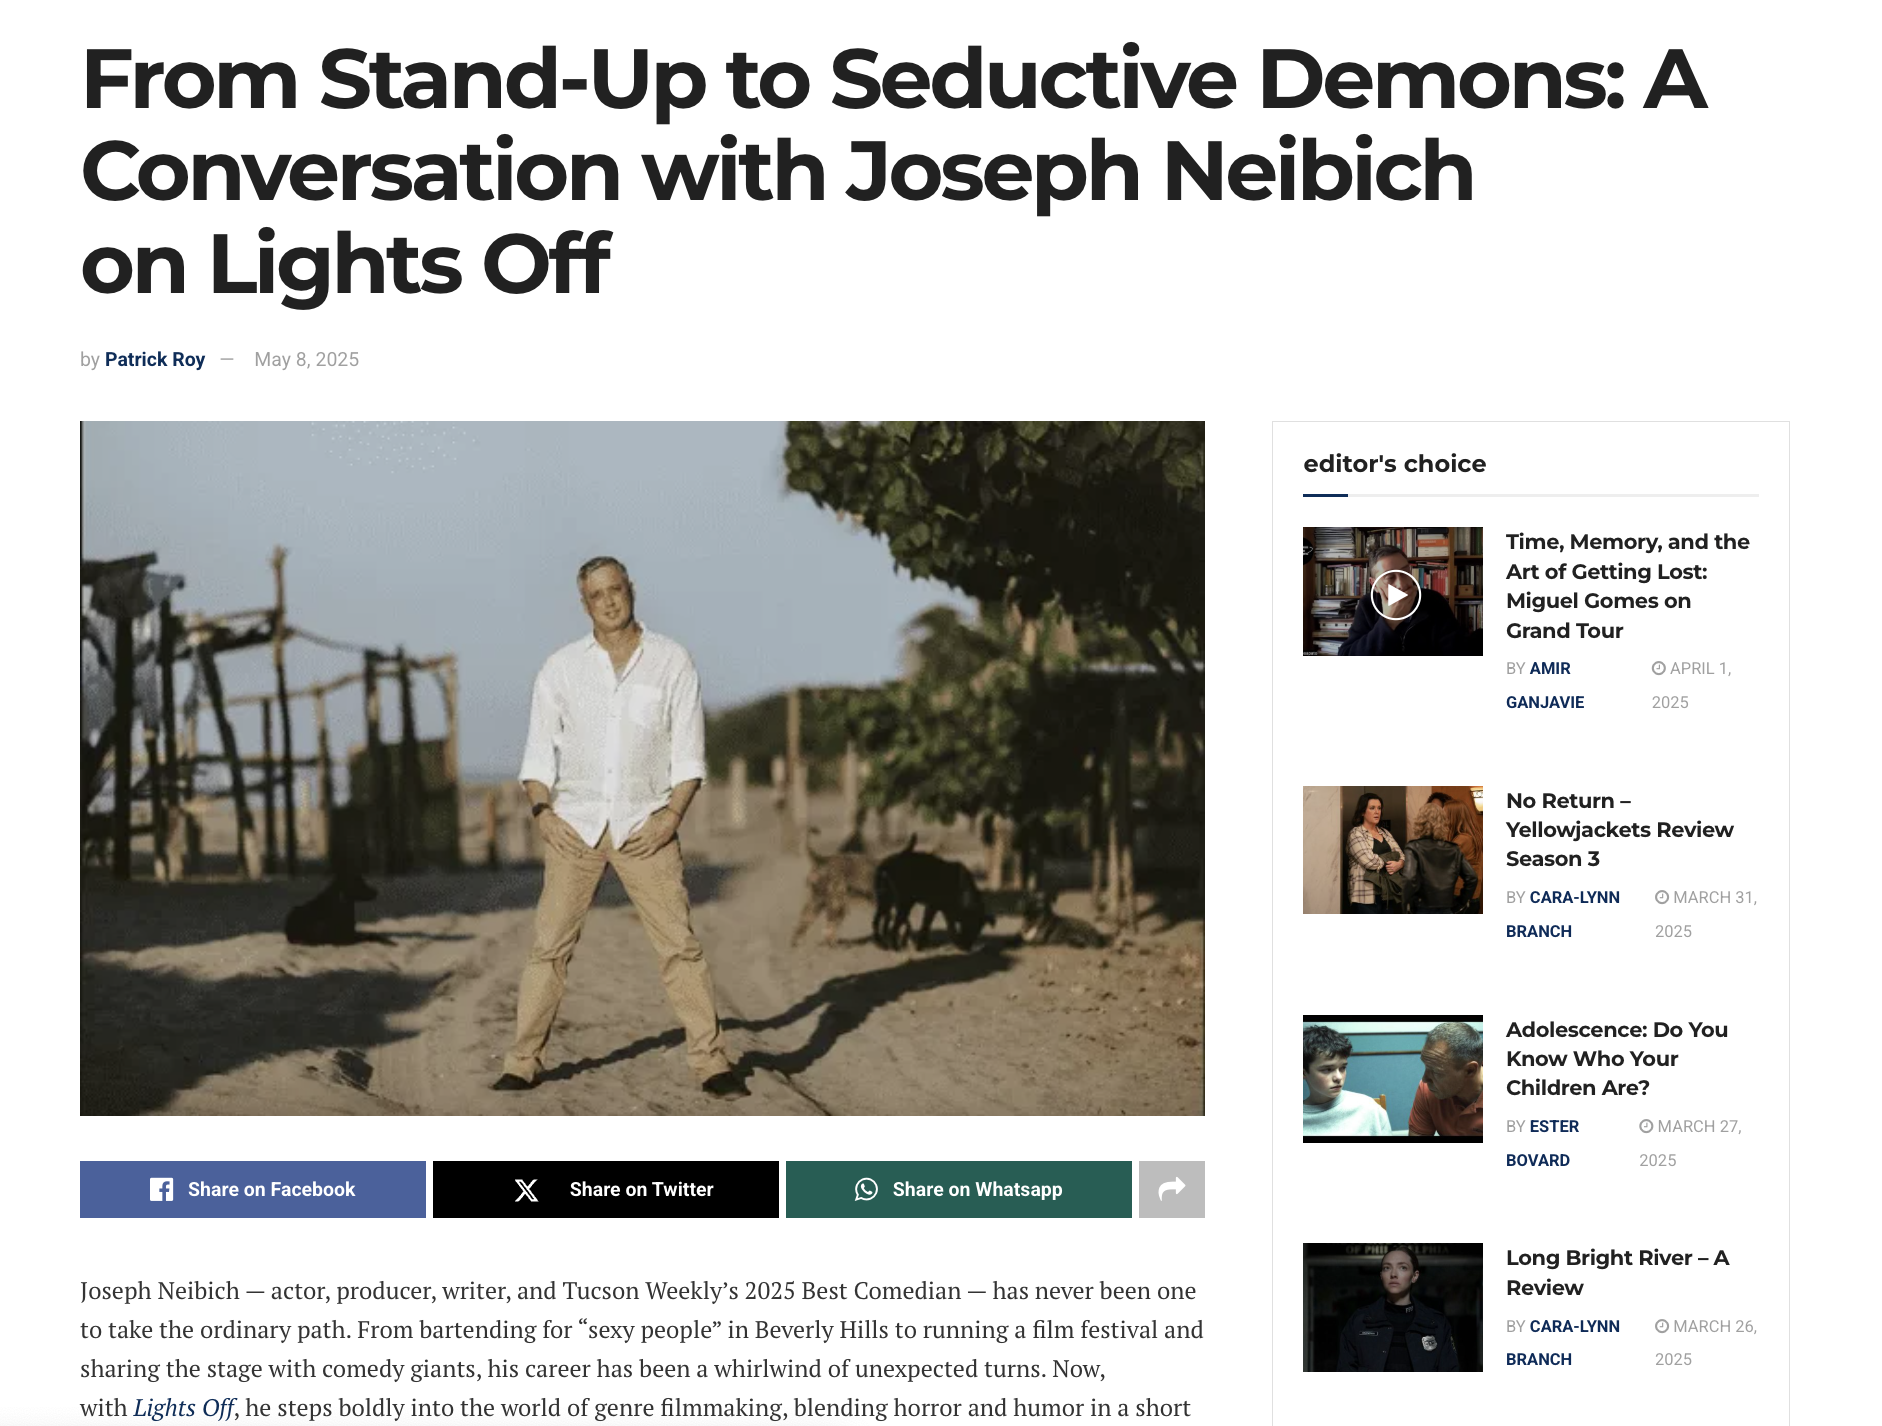Viewport: 1882px width, 1426px height.
Task: Open Adolescence: Do You Know article title
Action: [1616, 1058]
